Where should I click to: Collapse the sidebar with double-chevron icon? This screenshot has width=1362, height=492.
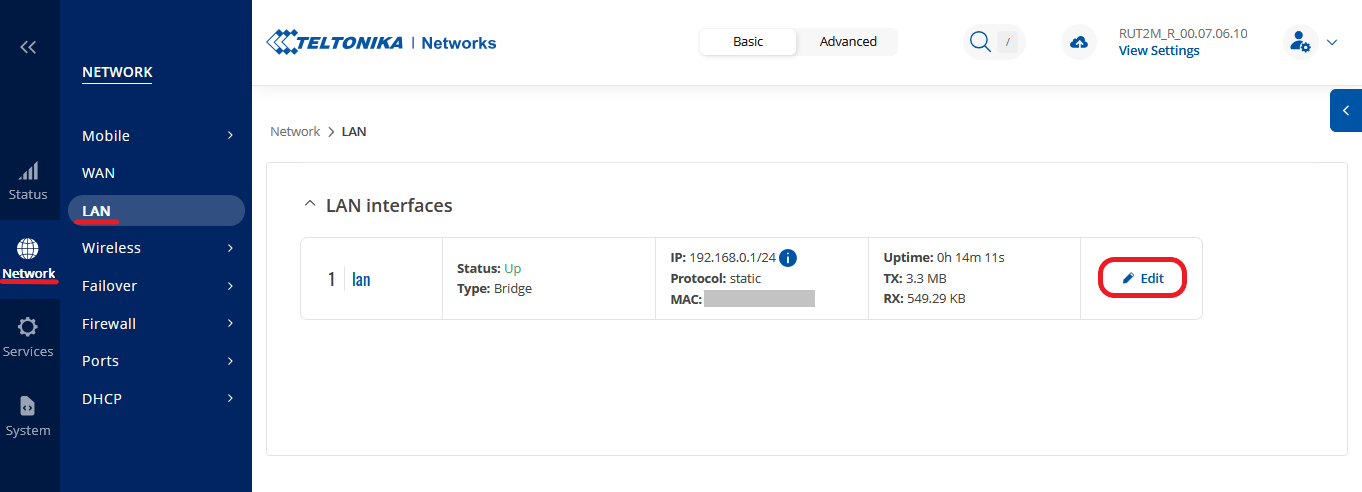pyautogui.click(x=28, y=47)
